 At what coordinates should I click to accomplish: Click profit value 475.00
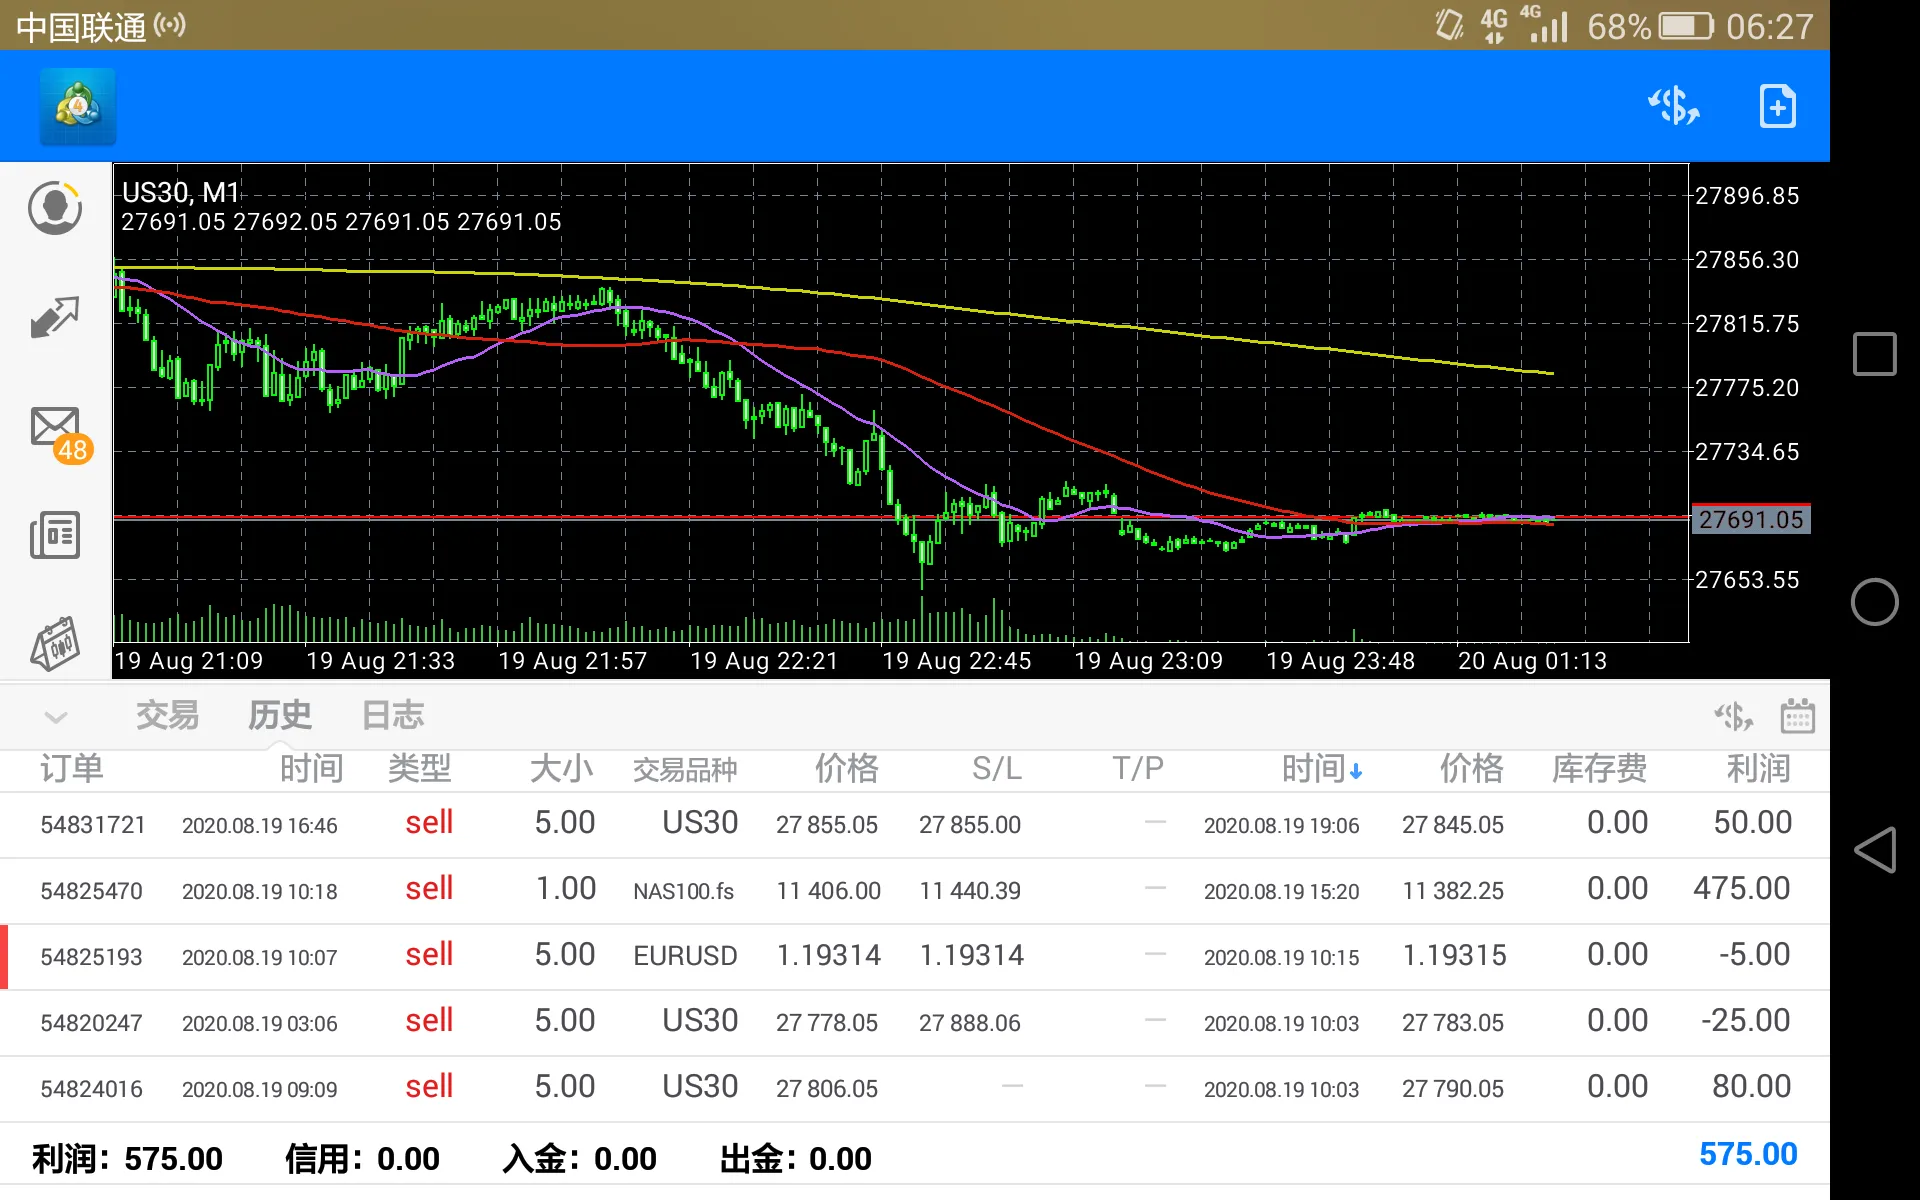[1741, 888]
